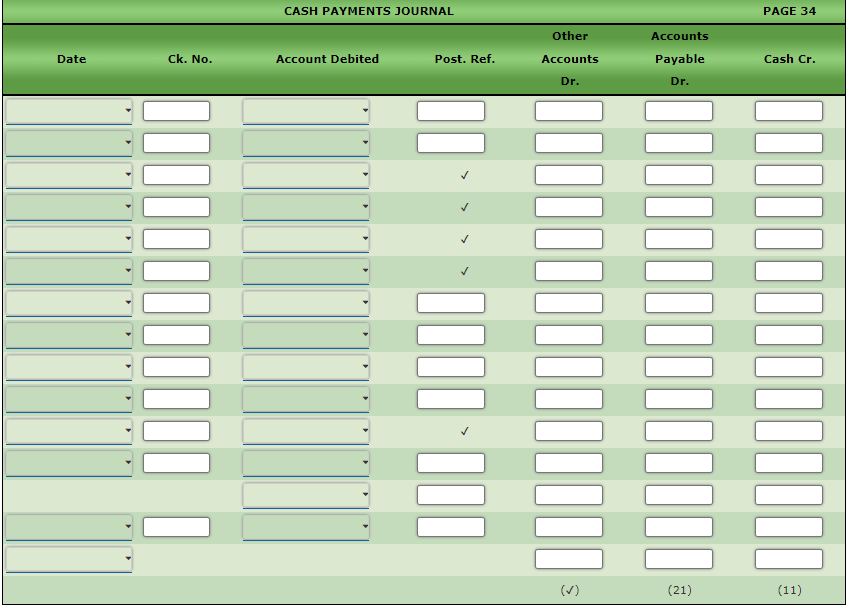The height and width of the screenshot is (607, 848).
Task: Click seventh row's Other Accounts Dr. field
Action: coord(568,303)
